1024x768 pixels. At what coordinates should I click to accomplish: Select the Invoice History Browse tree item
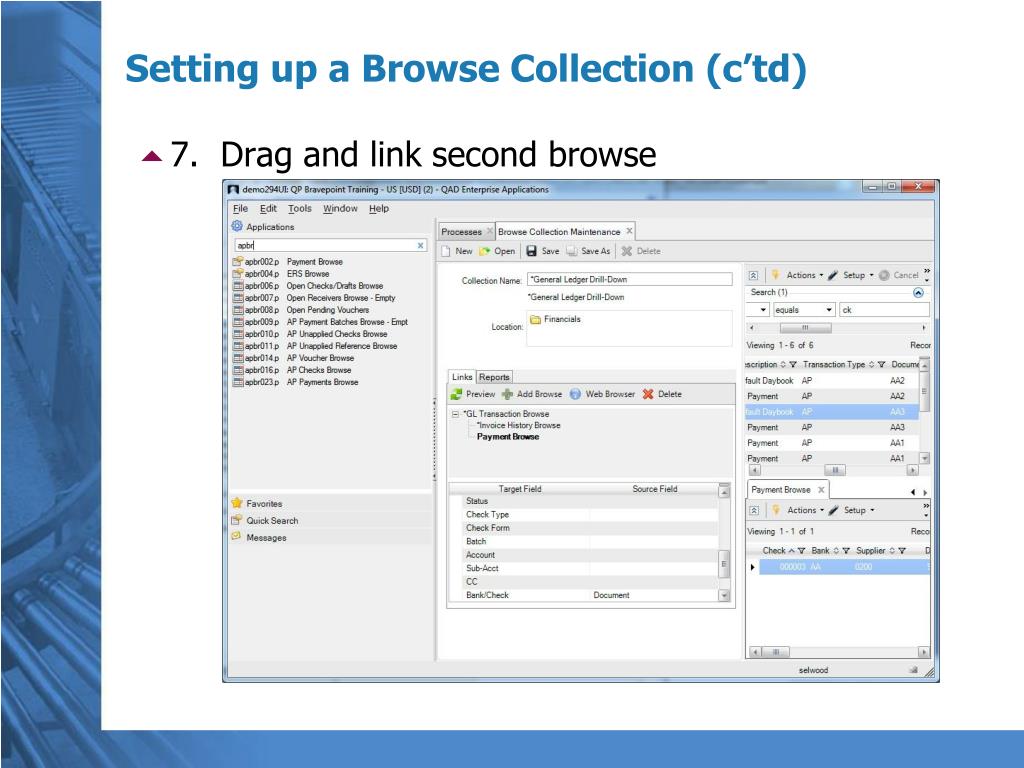[519, 425]
